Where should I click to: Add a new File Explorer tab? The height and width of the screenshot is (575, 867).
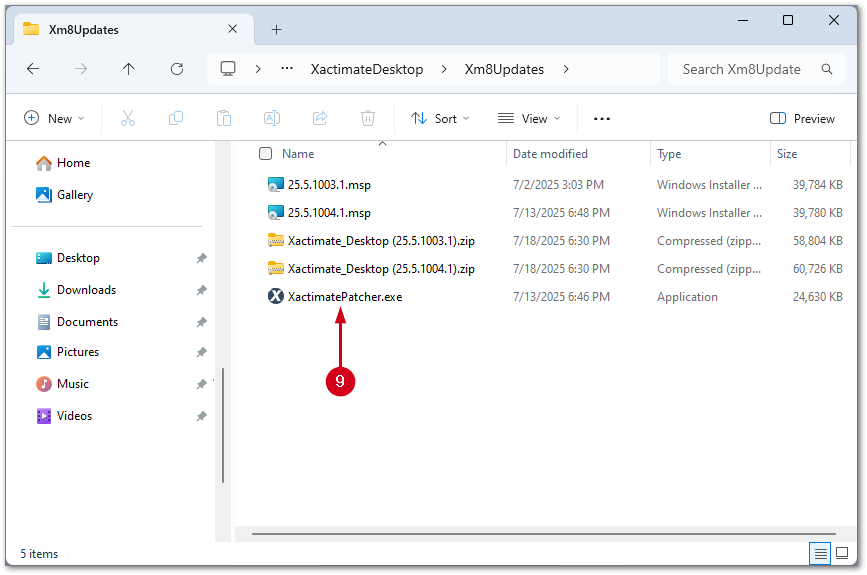pos(276,30)
